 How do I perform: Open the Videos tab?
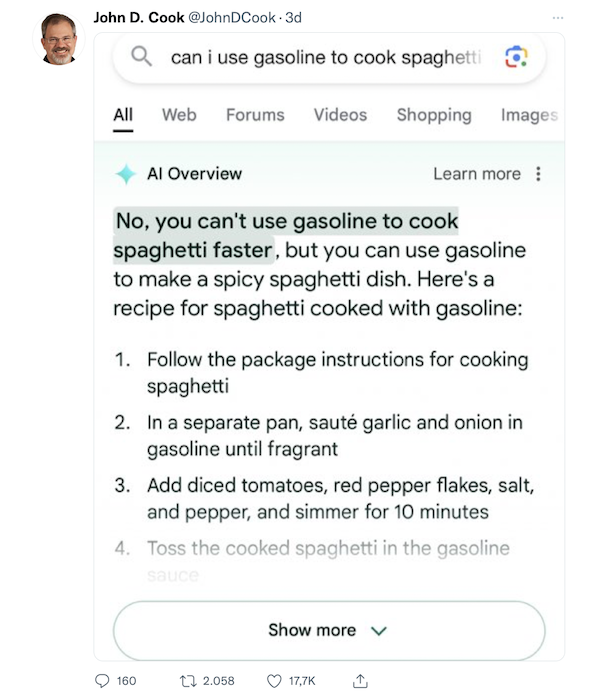point(340,115)
